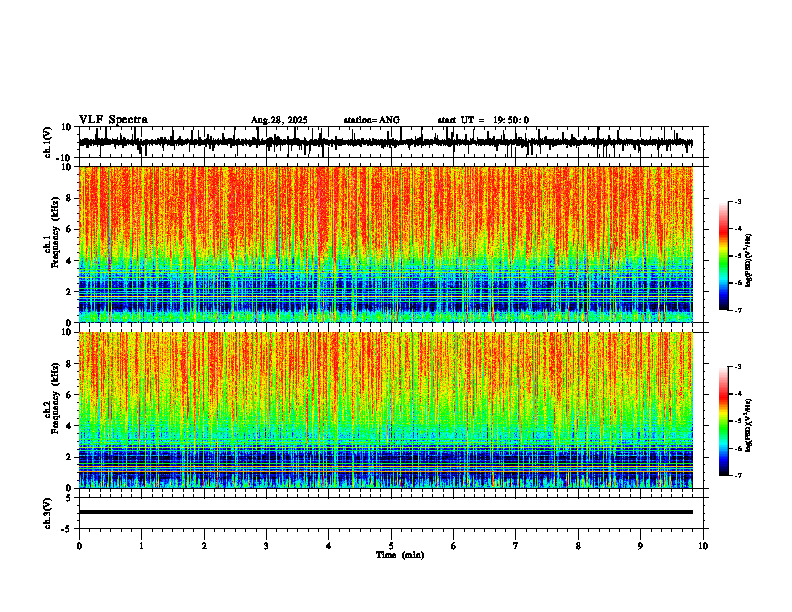Click the ch.1 voltage waveform trace
The width and height of the screenshot is (792, 612).
pyautogui.click(x=386, y=143)
